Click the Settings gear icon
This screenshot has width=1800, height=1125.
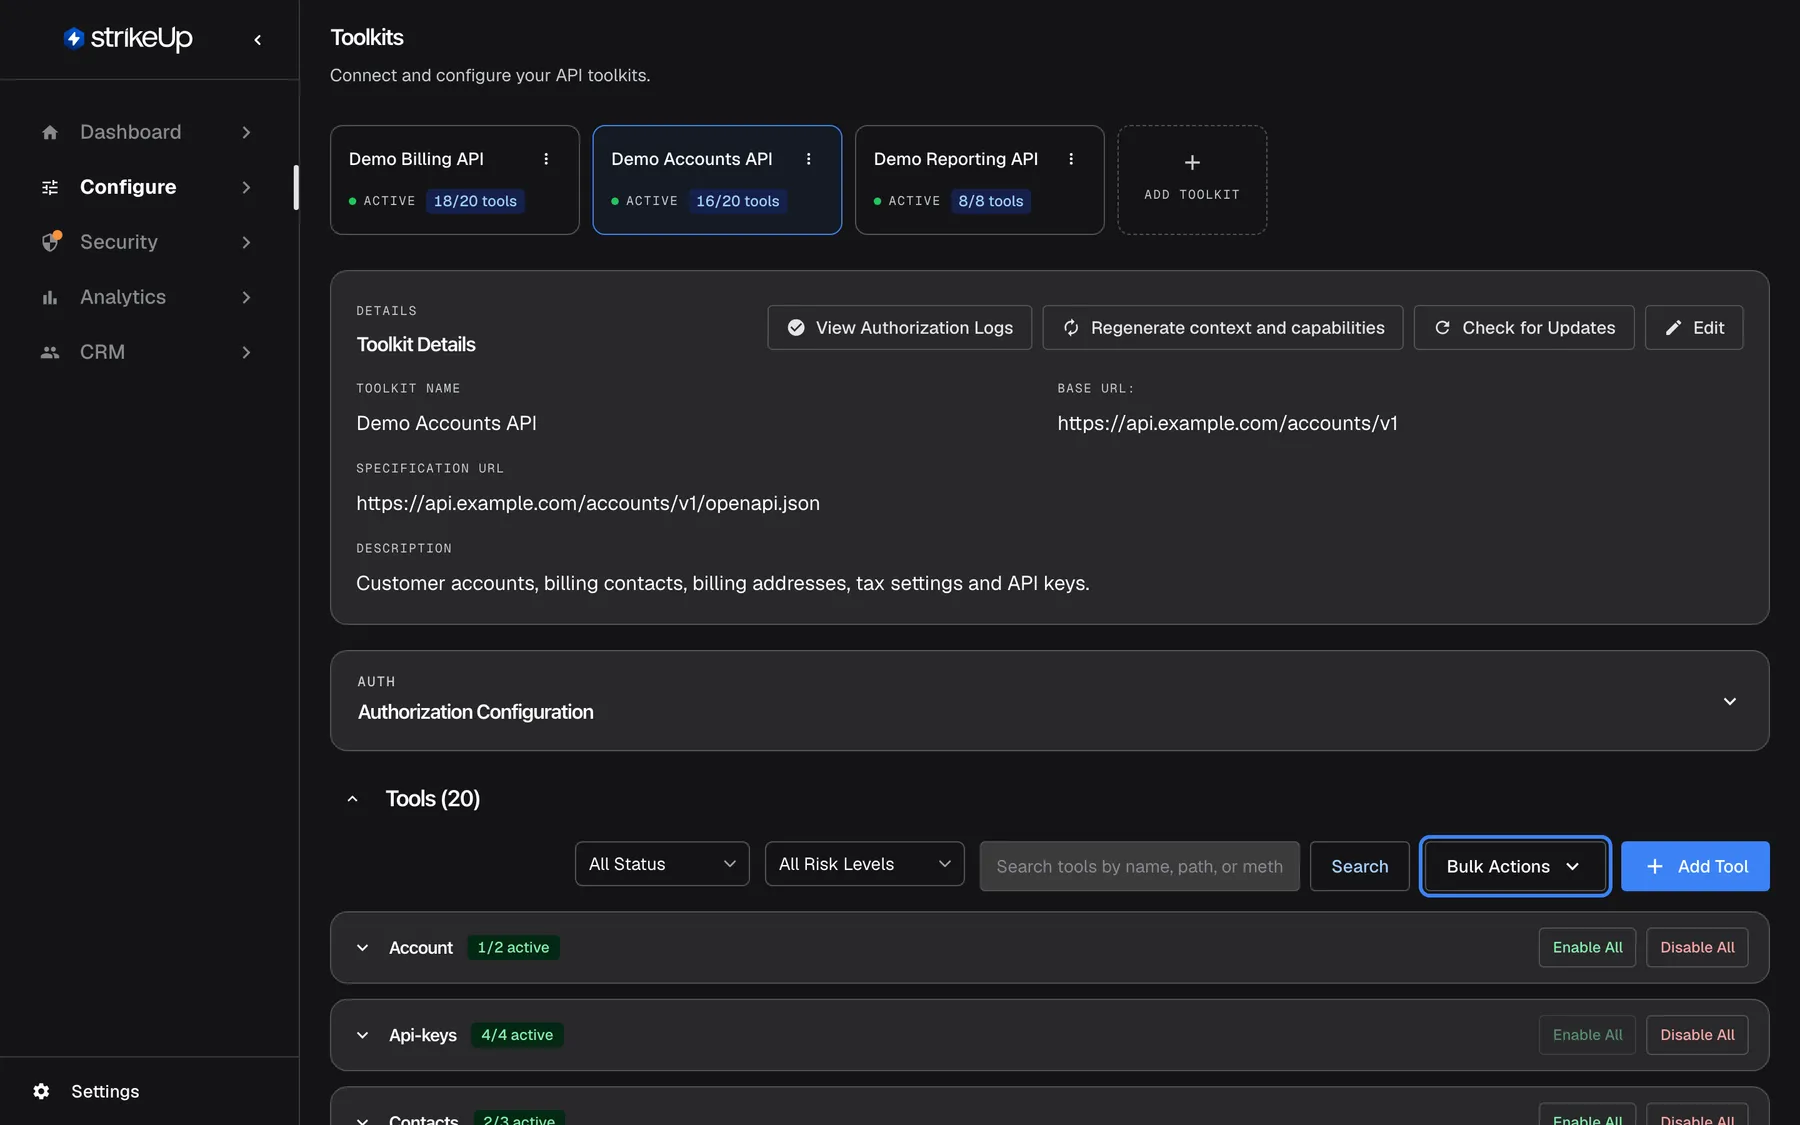click(41, 1091)
